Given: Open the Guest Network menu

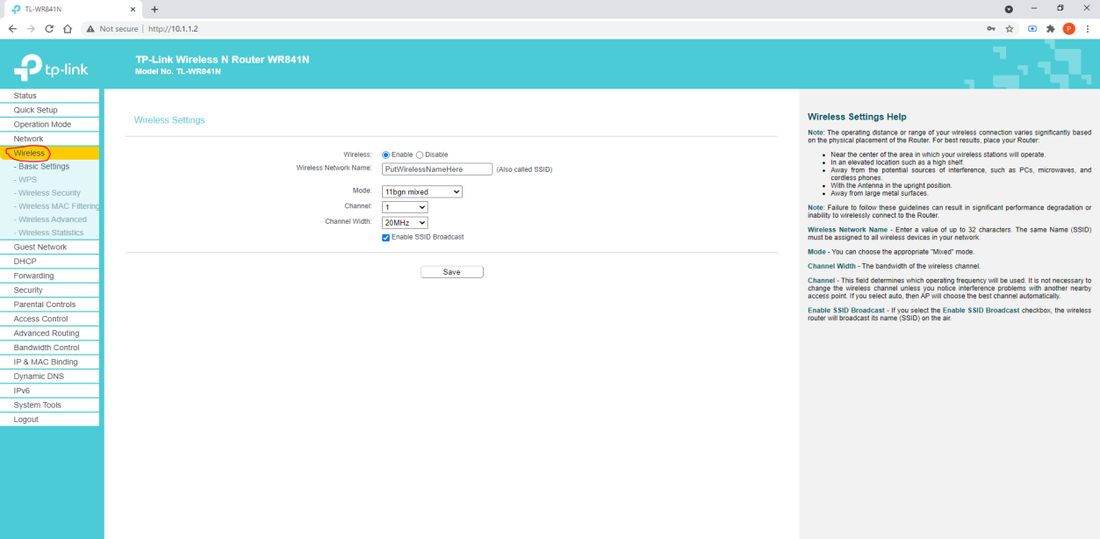Looking at the screenshot, I should click(x=49, y=247).
